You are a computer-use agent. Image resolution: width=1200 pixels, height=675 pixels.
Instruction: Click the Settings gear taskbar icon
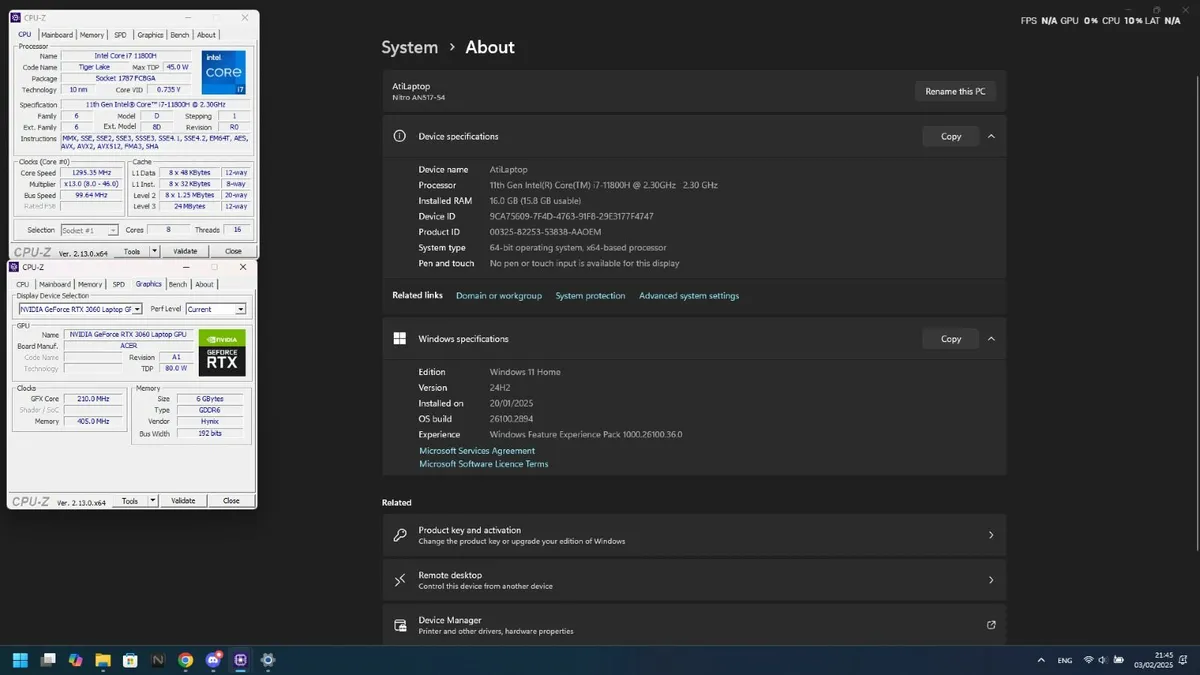[268, 660]
